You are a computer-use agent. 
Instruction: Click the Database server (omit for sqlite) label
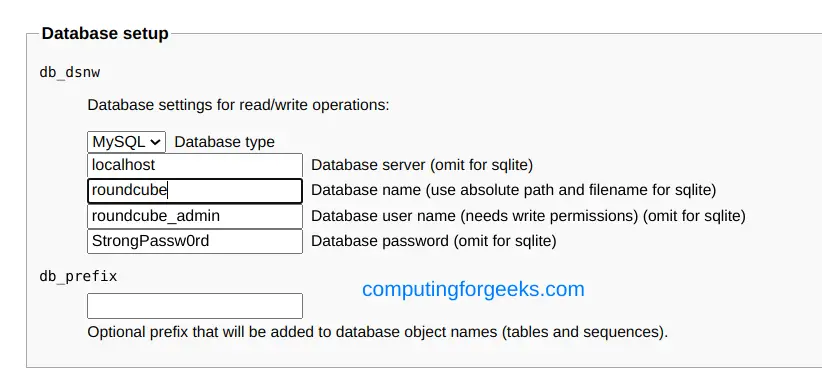(422, 165)
